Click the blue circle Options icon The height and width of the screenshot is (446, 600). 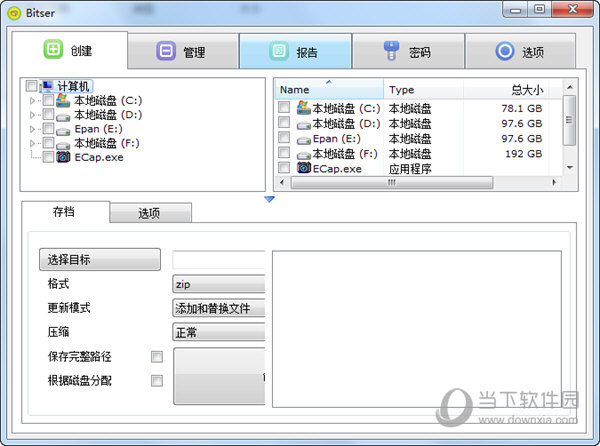(x=505, y=51)
